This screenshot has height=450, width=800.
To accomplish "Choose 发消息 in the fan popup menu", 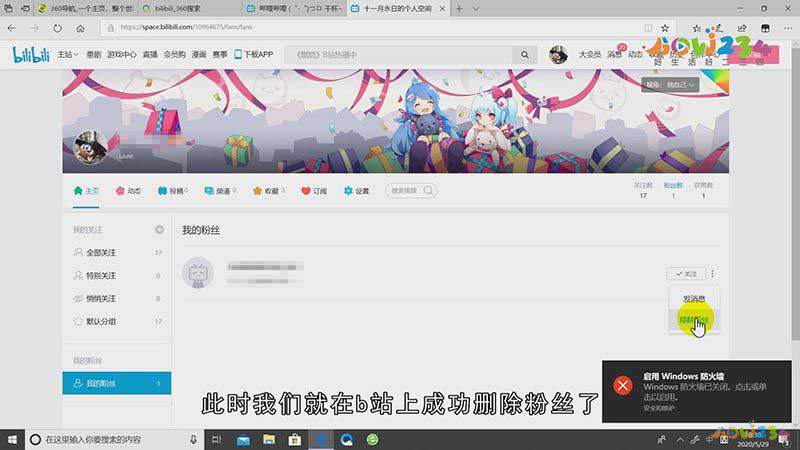I will coord(694,299).
